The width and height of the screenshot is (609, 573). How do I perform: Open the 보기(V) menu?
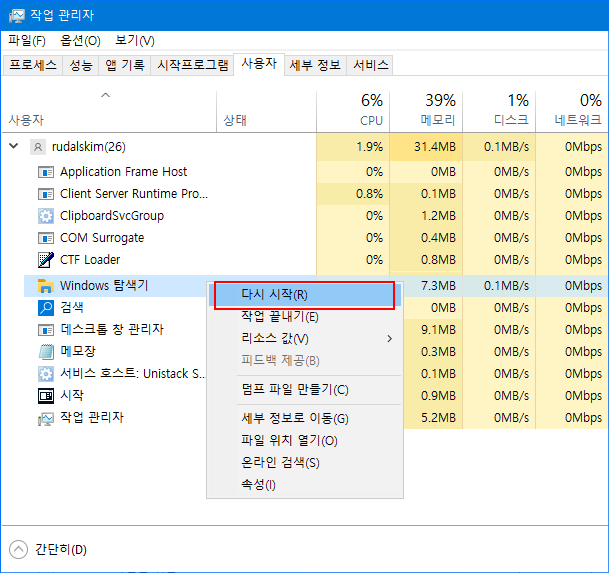point(135,40)
